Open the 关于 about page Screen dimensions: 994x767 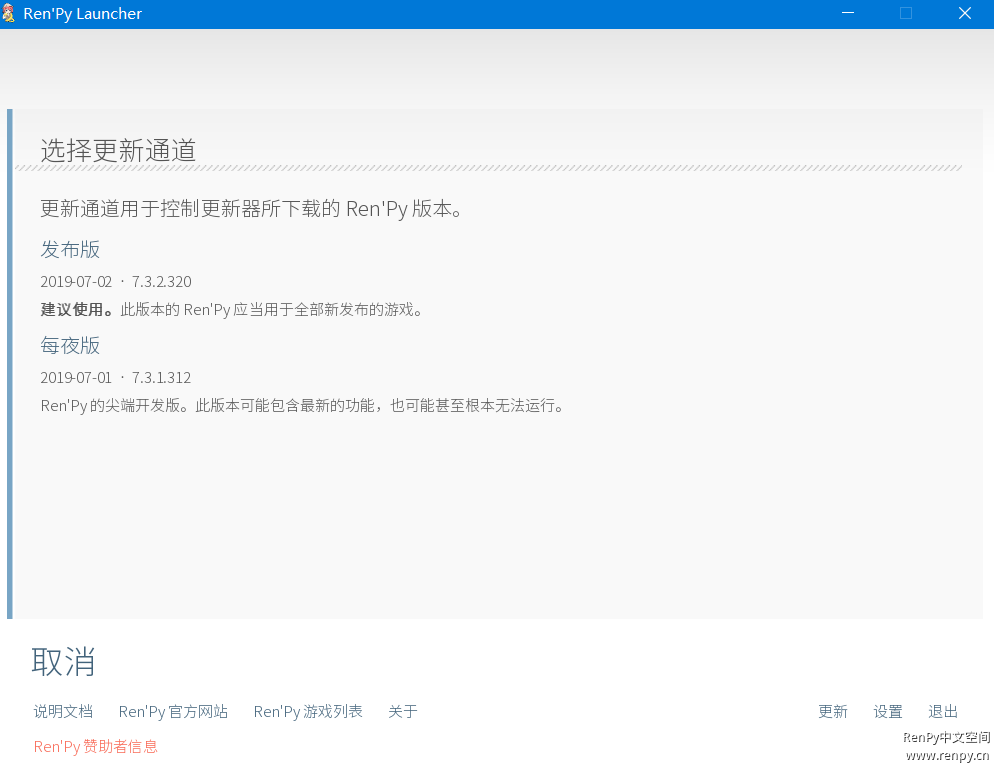tap(403, 711)
